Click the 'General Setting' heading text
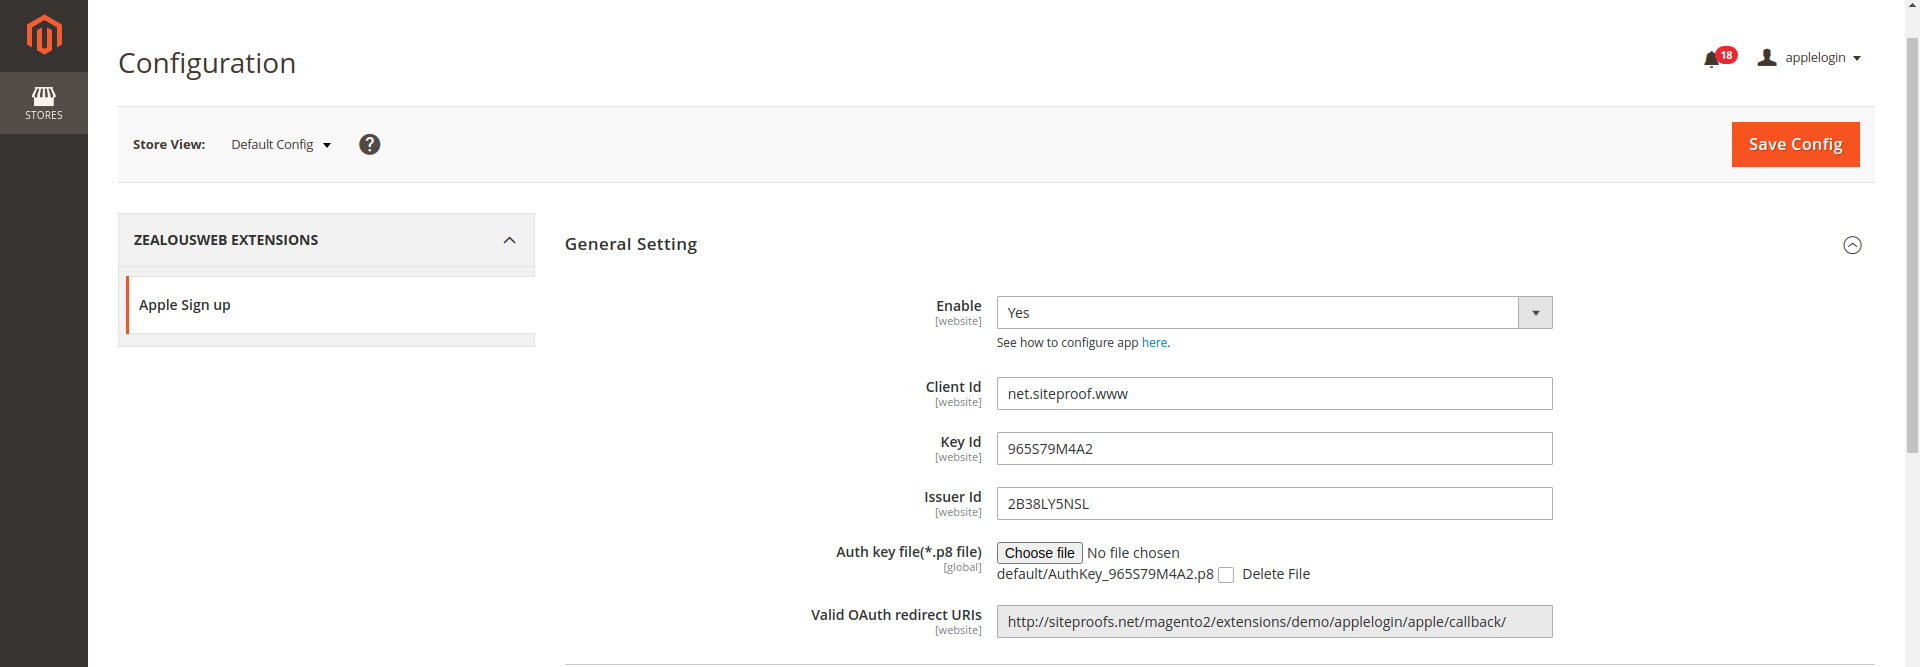The height and width of the screenshot is (667, 1920). click(631, 244)
